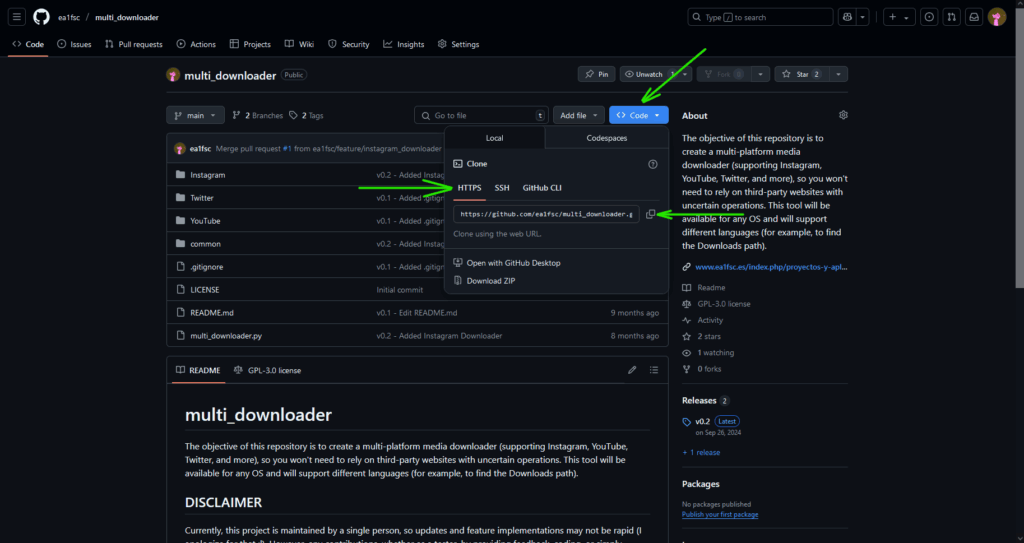Screen dimensions: 1024x543
Task: Click the Type / to search box
Action: click(760, 17)
